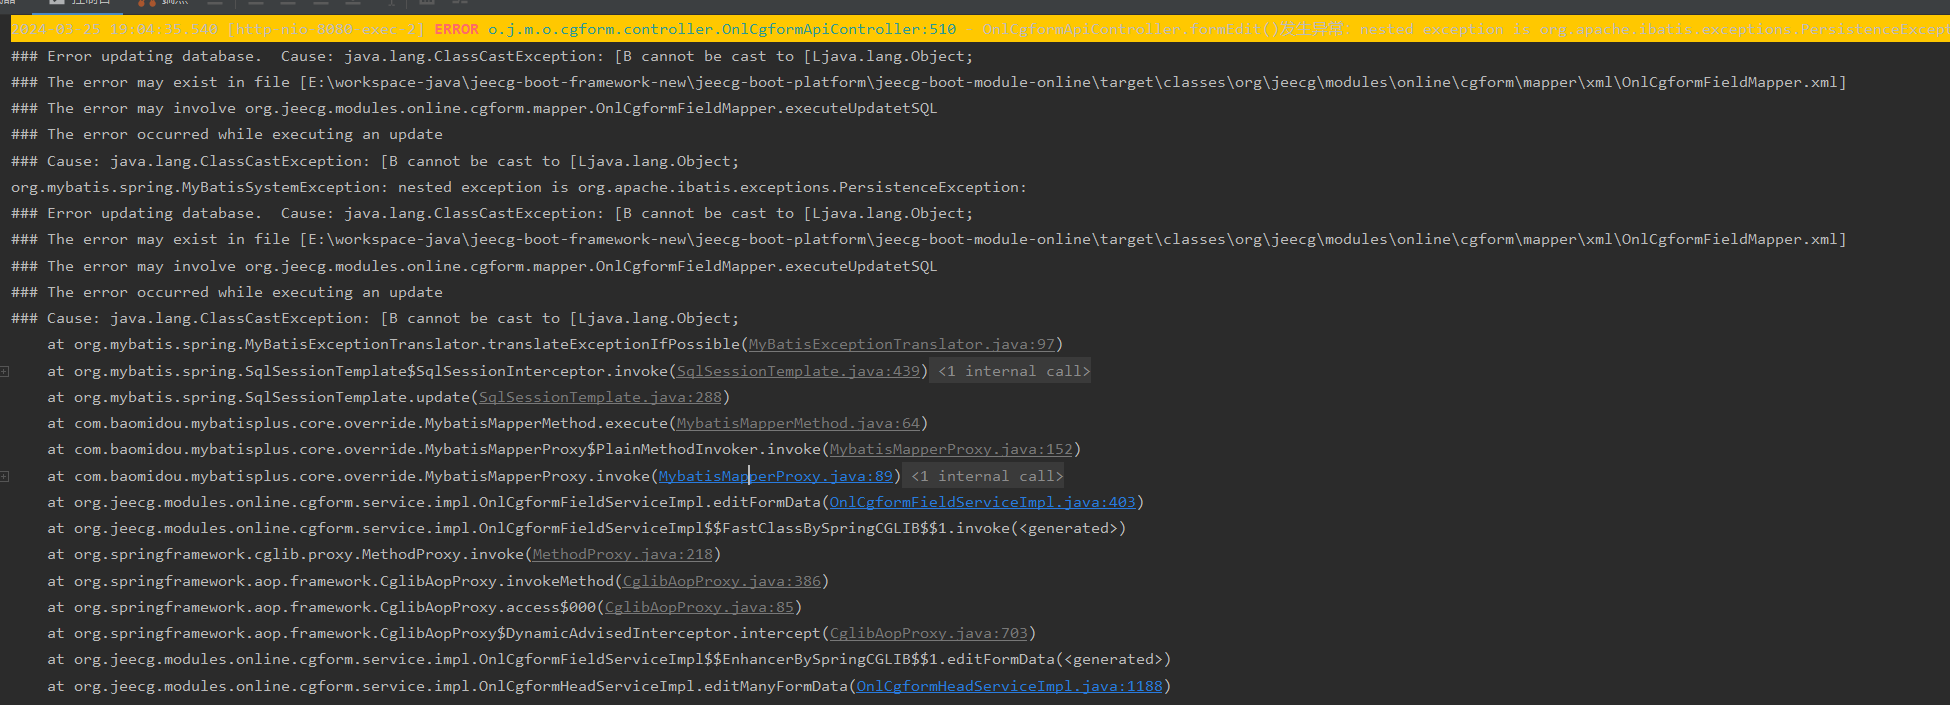Open MybatisMapperMethod.java:64 link
Screen dimensions: 1950x705
tap(797, 423)
